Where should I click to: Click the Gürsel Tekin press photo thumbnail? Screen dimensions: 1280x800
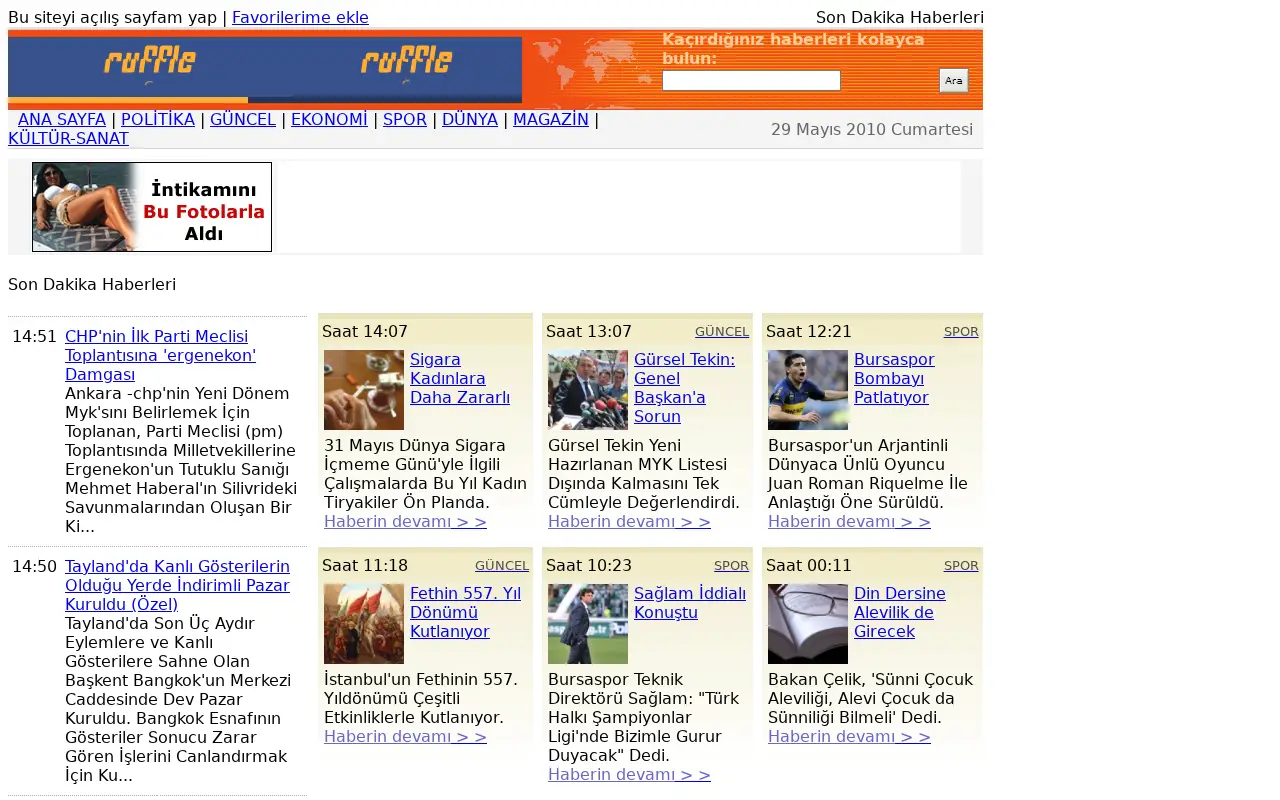pyautogui.click(x=588, y=390)
